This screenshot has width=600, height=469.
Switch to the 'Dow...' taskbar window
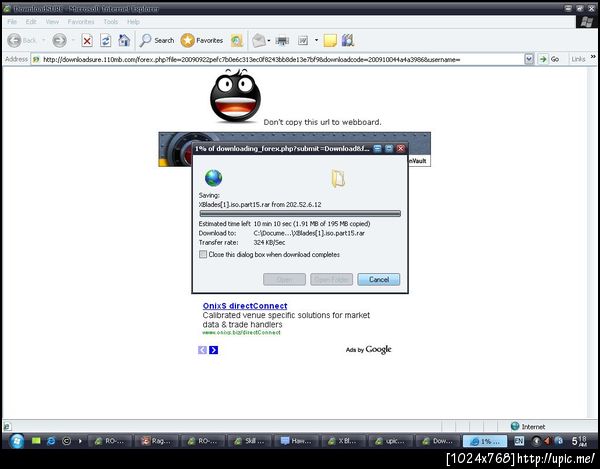437,441
